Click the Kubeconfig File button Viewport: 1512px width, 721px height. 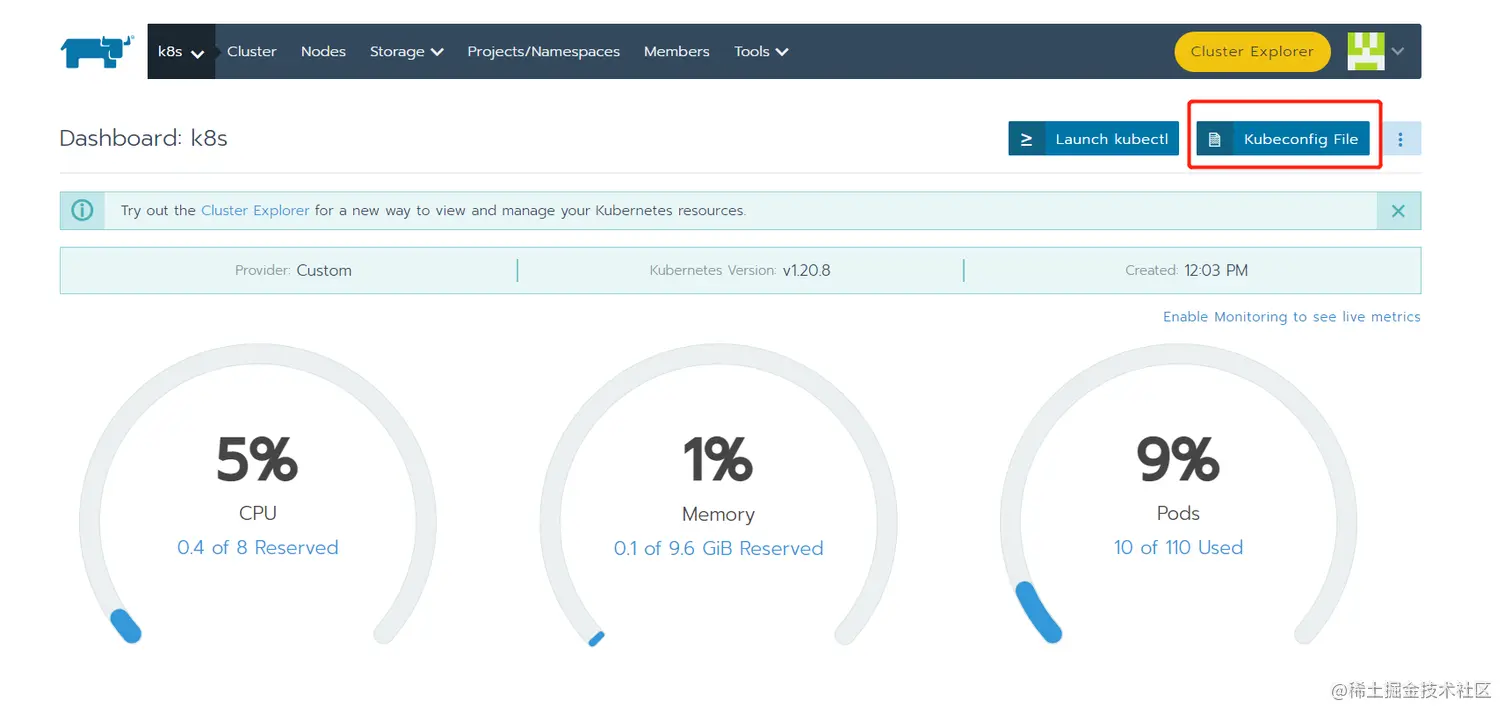tap(1283, 139)
